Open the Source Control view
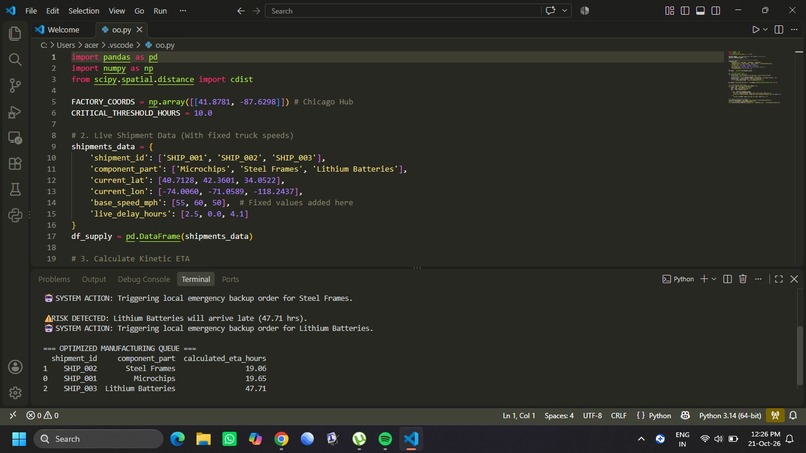Viewport: 806px width, 453px height. tap(15, 85)
